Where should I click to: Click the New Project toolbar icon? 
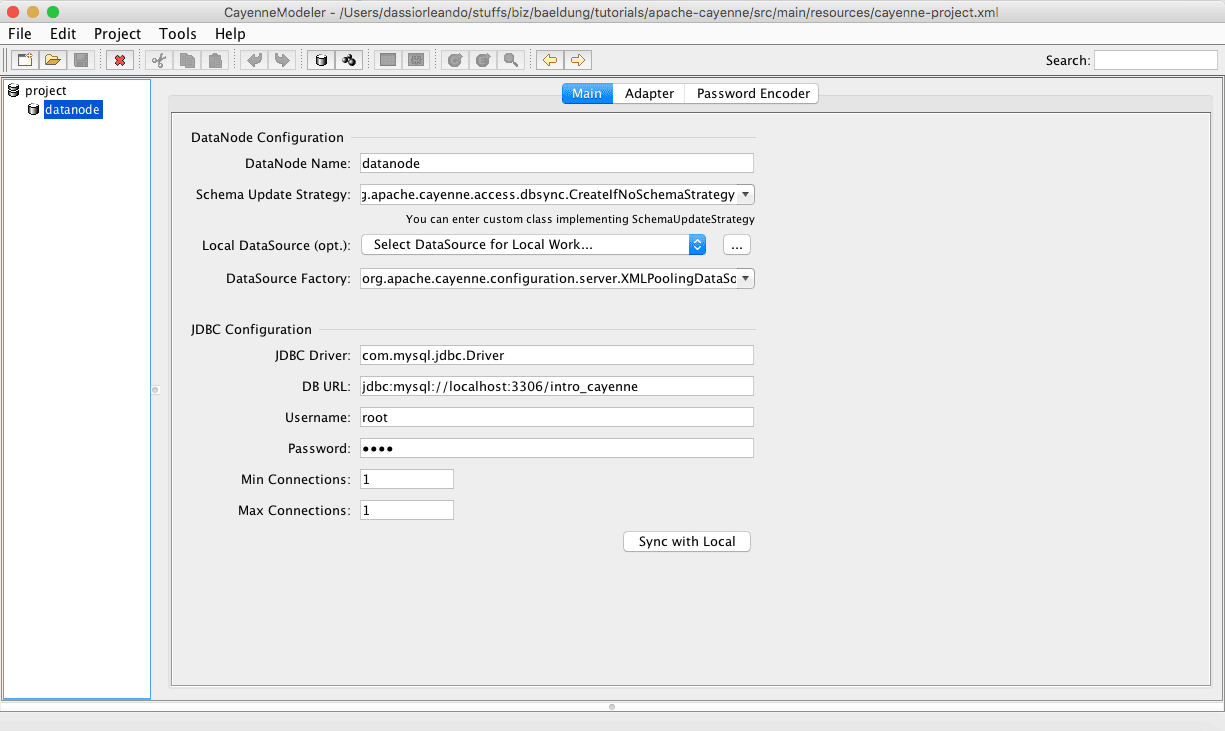[x=24, y=60]
